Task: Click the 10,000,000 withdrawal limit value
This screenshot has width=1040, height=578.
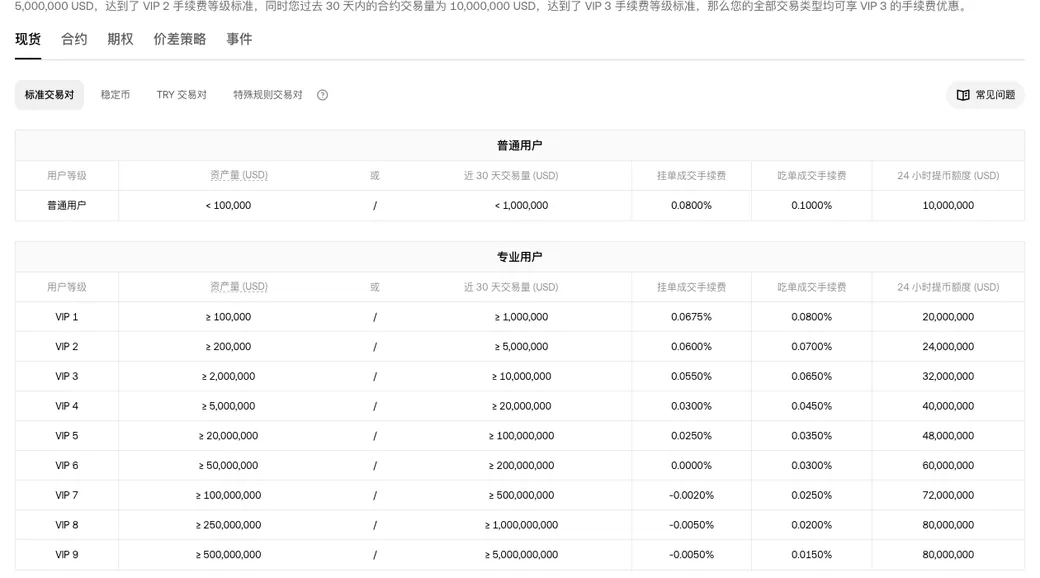Action: (x=948, y=206)
